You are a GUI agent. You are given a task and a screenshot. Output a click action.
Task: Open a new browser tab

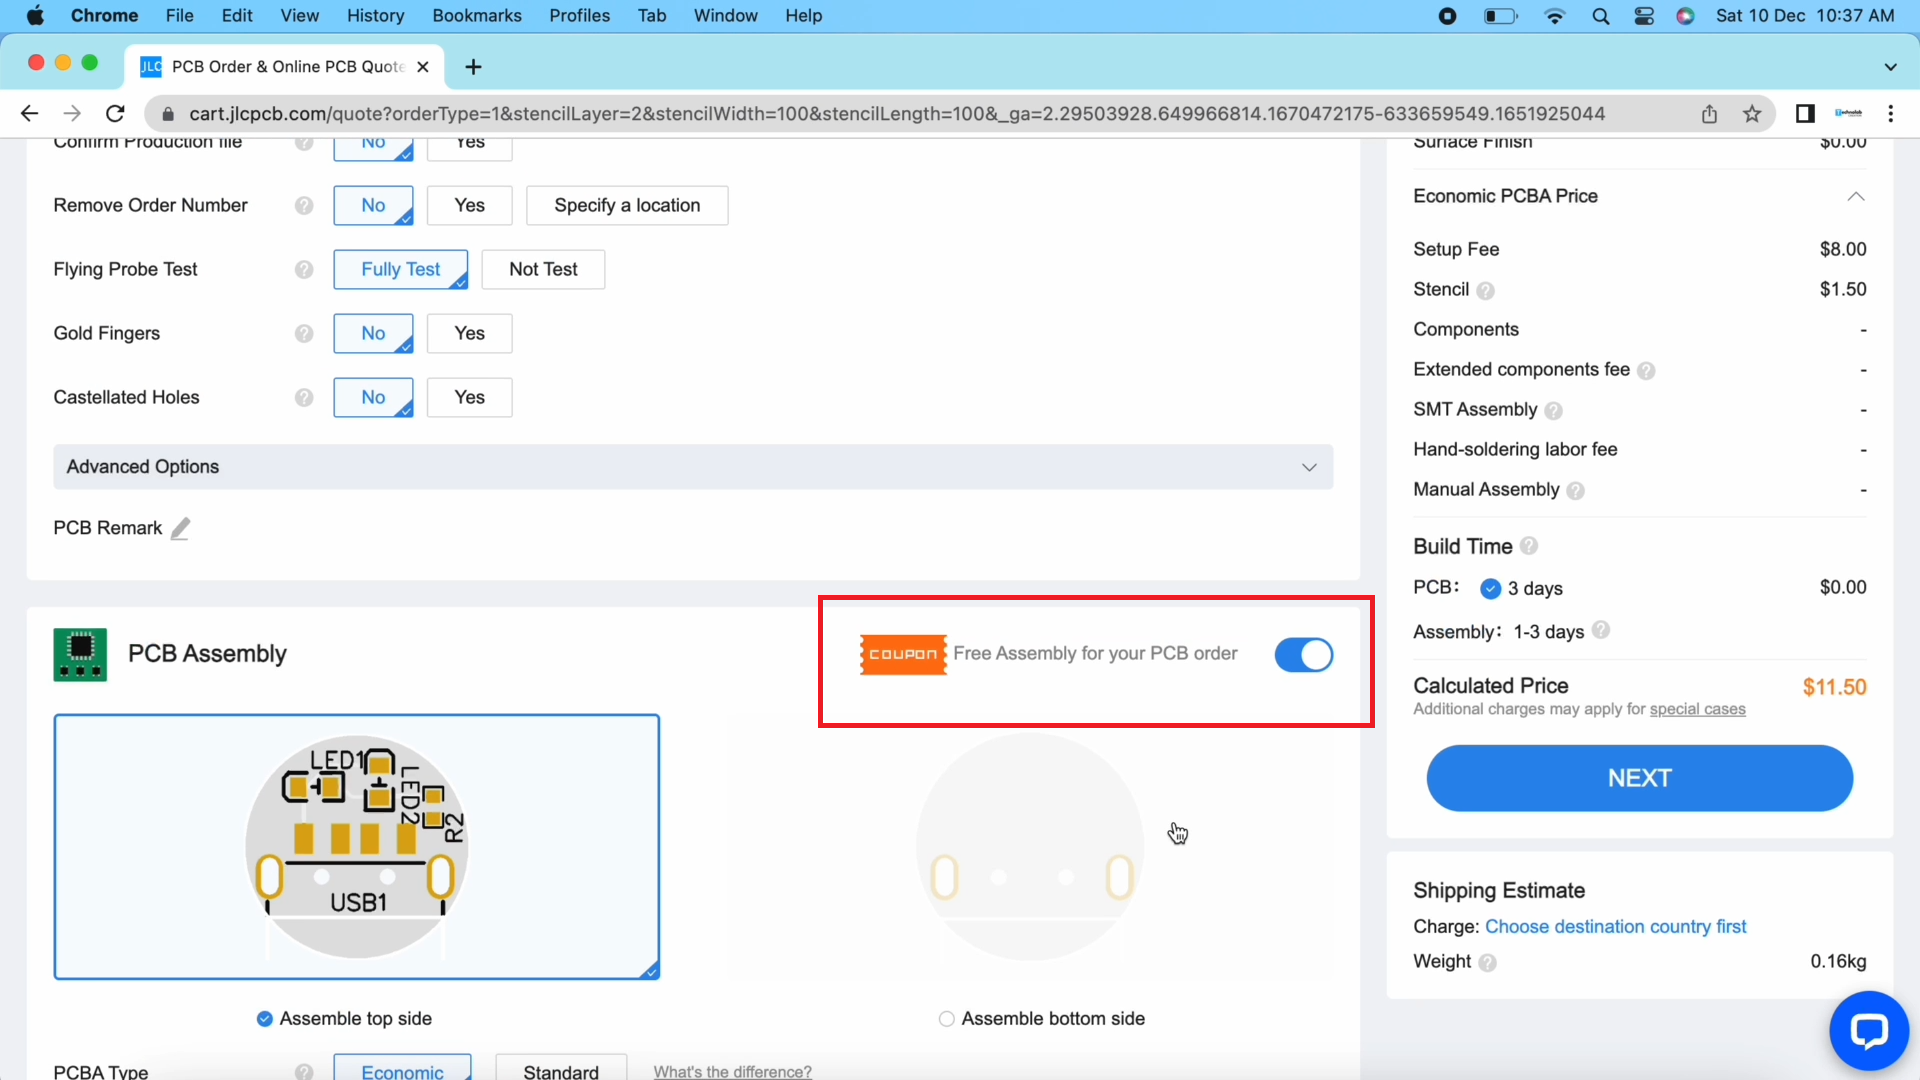coord(474,67)
